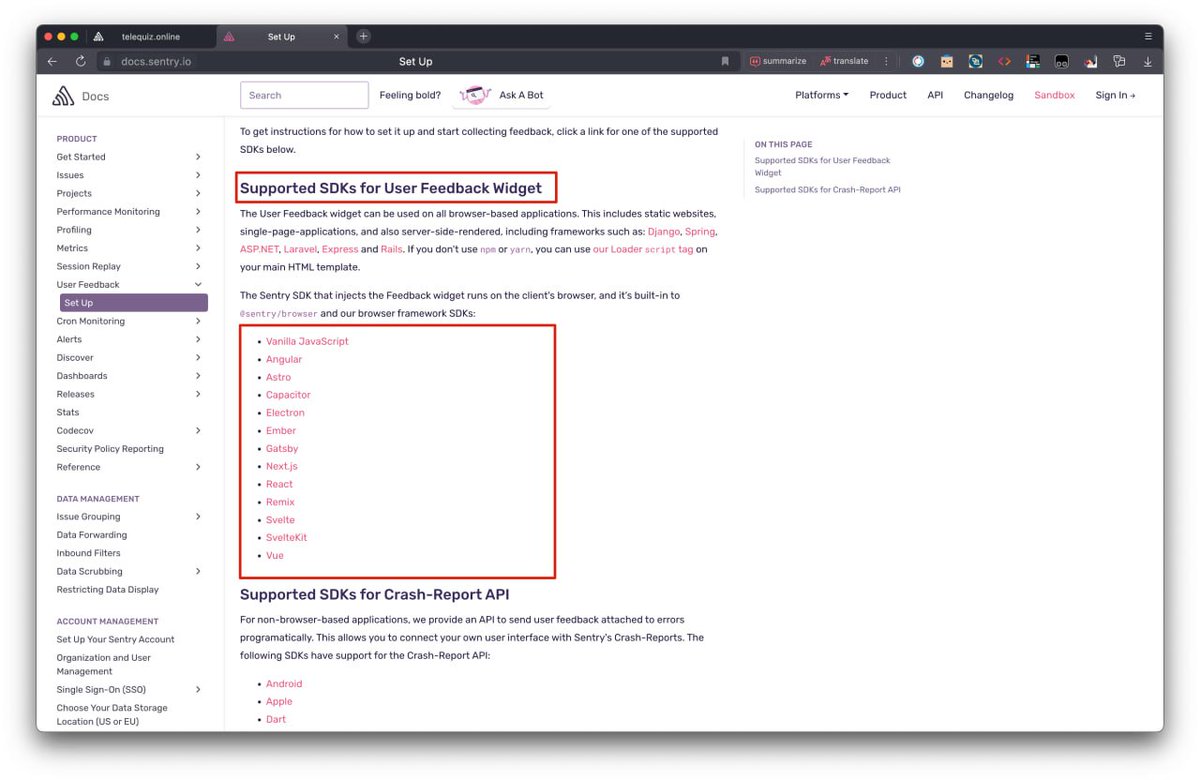Open a new tab with the plus icon
This screenshot has width=1200, height=780.
(x=363, y=36)
